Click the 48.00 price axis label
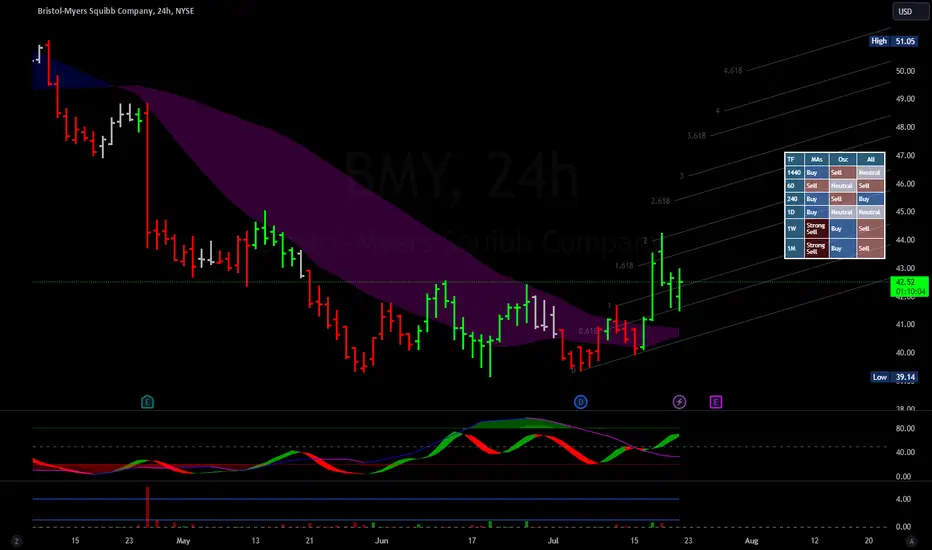Viewport: 932px width, 550px height. click(905, 127)
